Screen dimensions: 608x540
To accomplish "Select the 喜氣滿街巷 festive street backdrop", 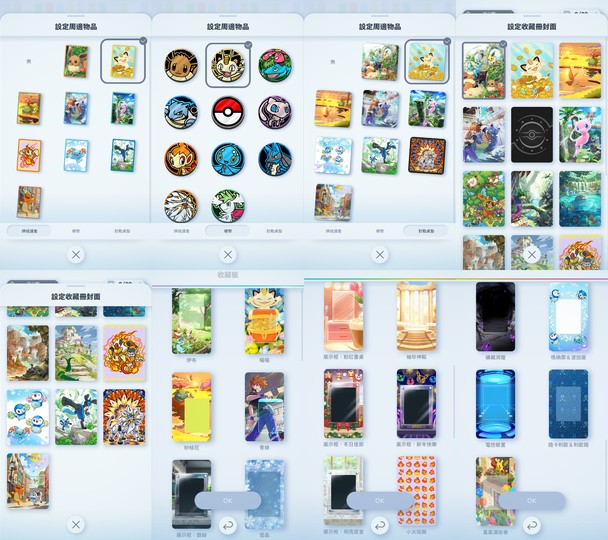I will click(496, 491).
